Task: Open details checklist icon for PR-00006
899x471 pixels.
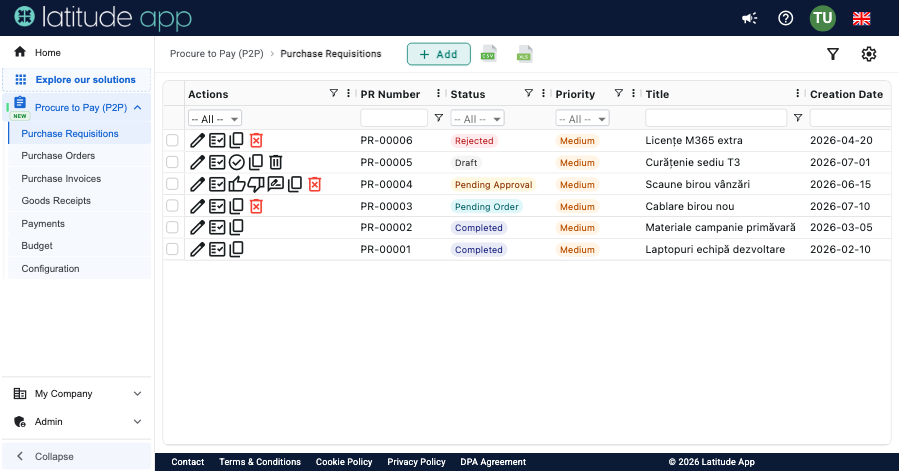Action: point(217,141)
